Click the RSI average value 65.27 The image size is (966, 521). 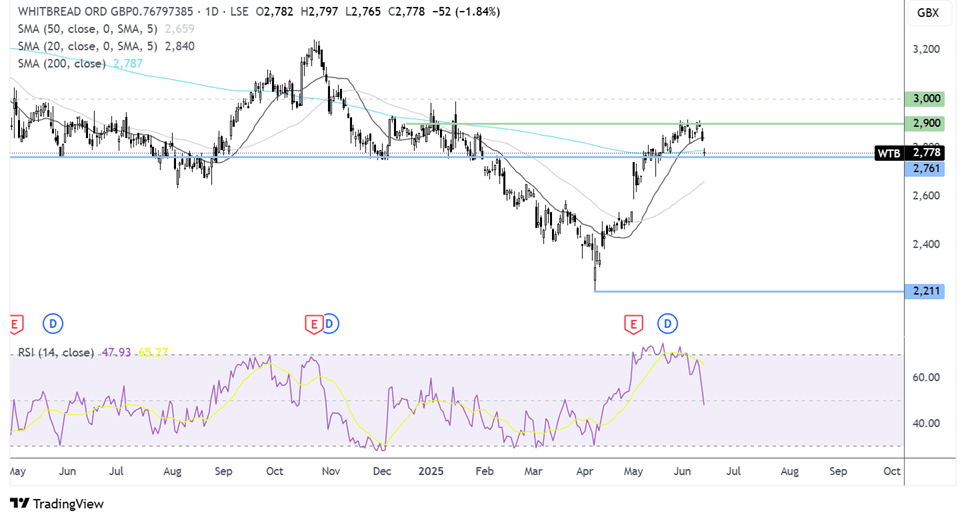153,352
